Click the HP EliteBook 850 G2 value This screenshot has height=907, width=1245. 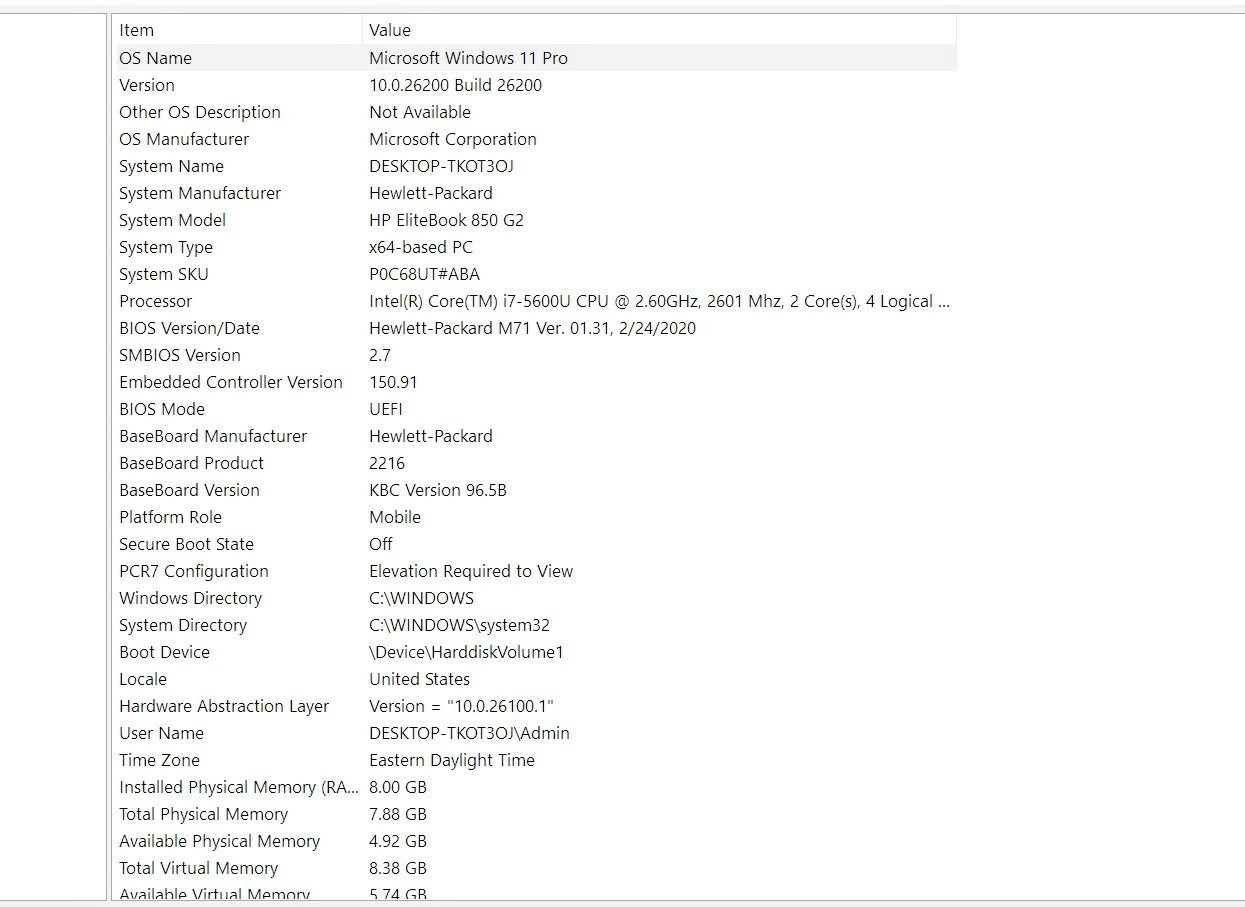click(x=446, y=220)
